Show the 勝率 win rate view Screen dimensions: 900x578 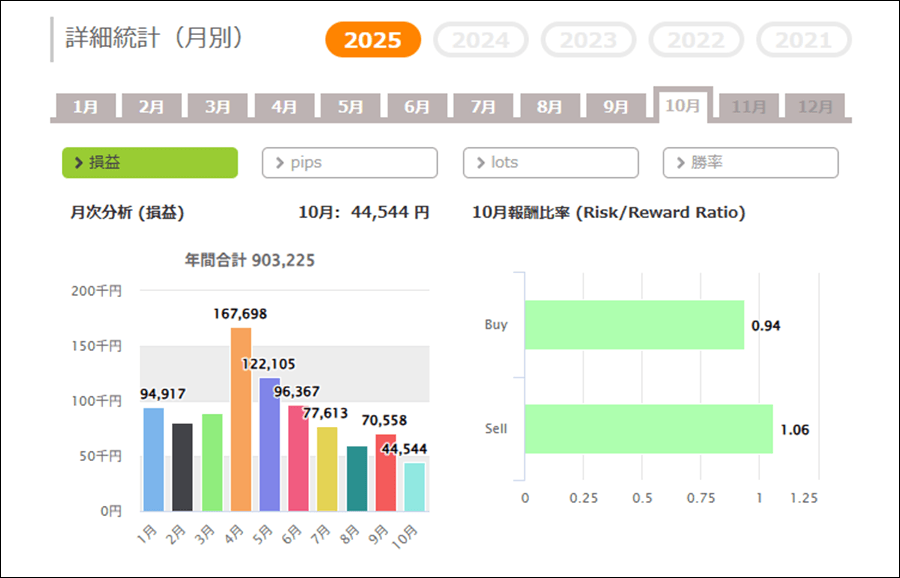point(750,162)
